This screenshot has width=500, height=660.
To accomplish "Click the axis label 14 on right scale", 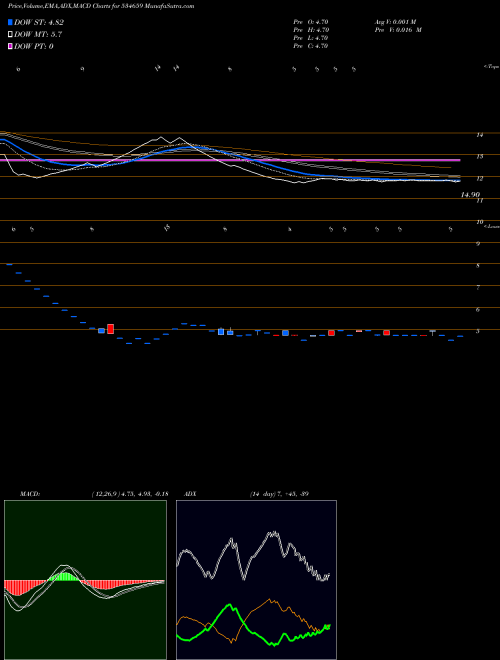I will (479, 135).
